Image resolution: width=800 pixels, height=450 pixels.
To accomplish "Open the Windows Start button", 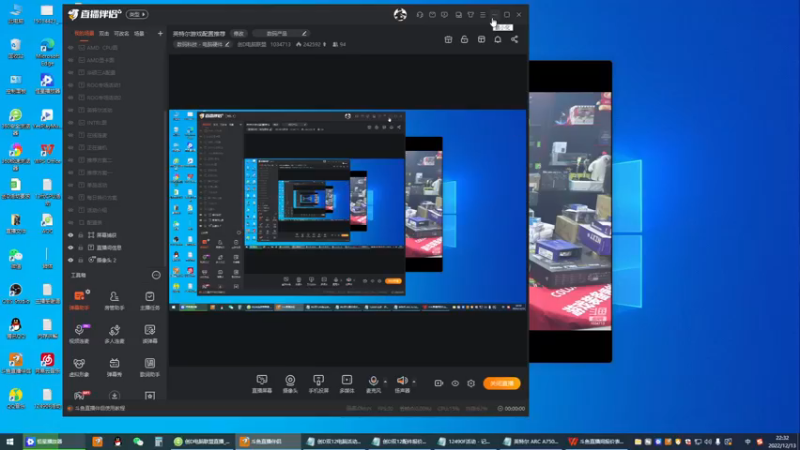I will click(x=10, y=441).
